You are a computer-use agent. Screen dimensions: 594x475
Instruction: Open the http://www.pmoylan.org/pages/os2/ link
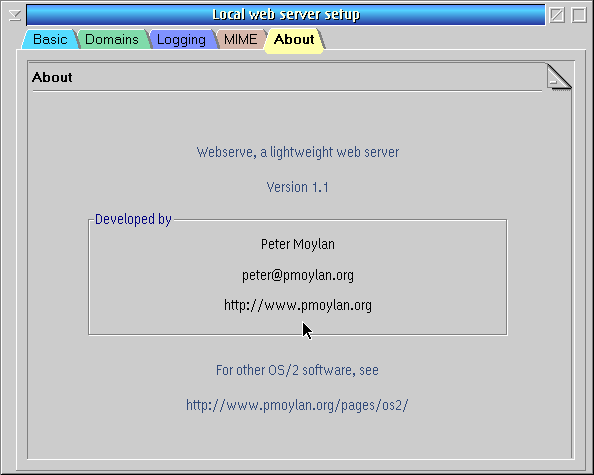(297, 405)
